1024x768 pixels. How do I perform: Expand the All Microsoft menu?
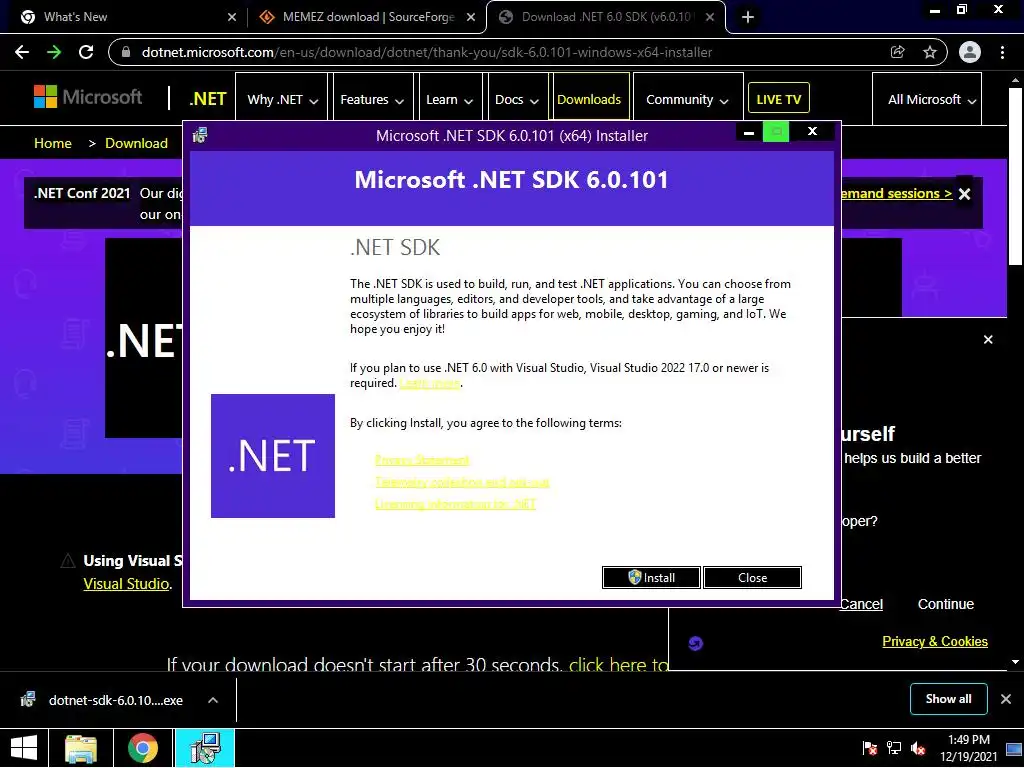coord(927,100)
